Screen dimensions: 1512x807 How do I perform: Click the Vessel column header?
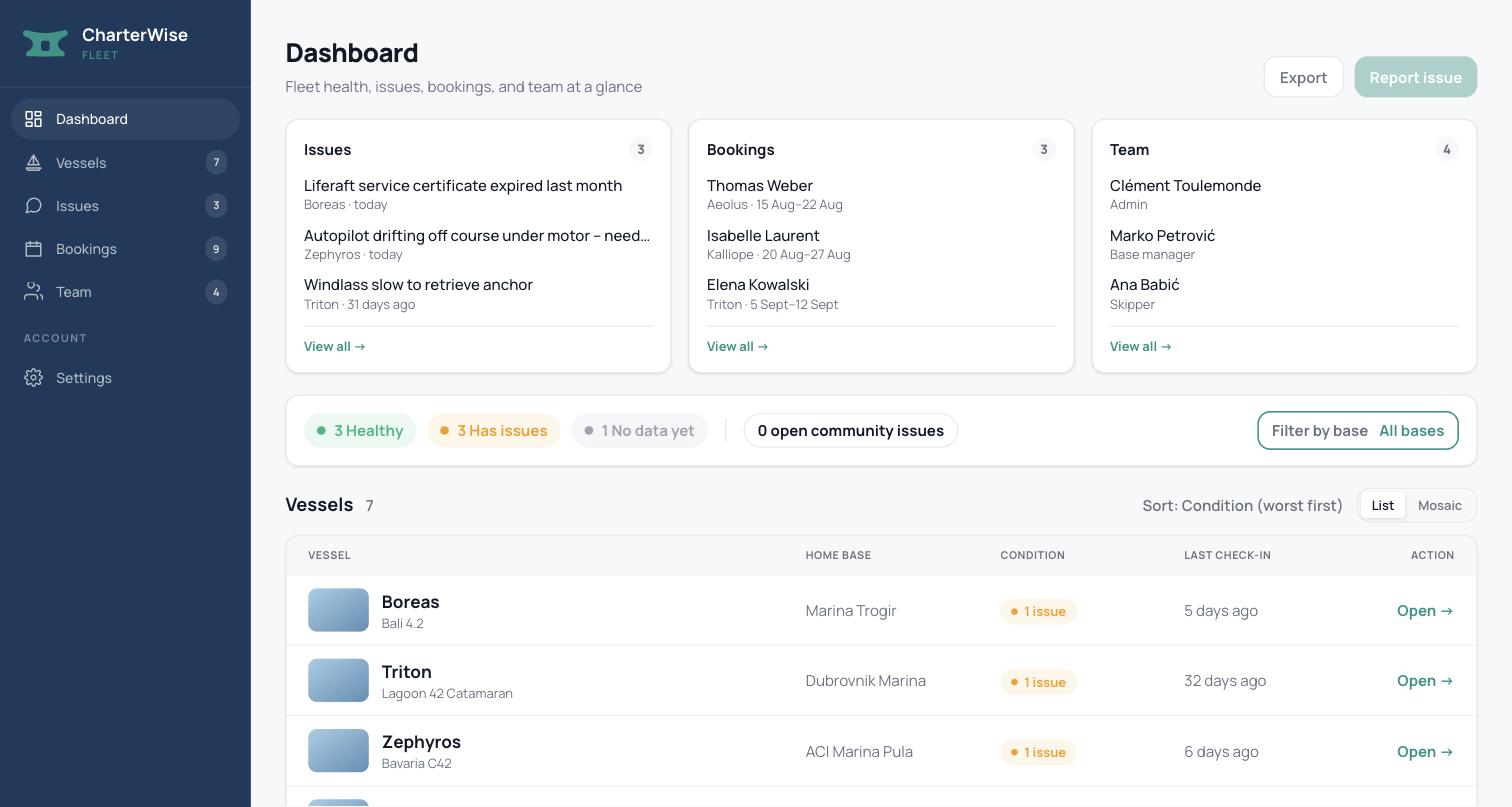[x=329, y=555]
